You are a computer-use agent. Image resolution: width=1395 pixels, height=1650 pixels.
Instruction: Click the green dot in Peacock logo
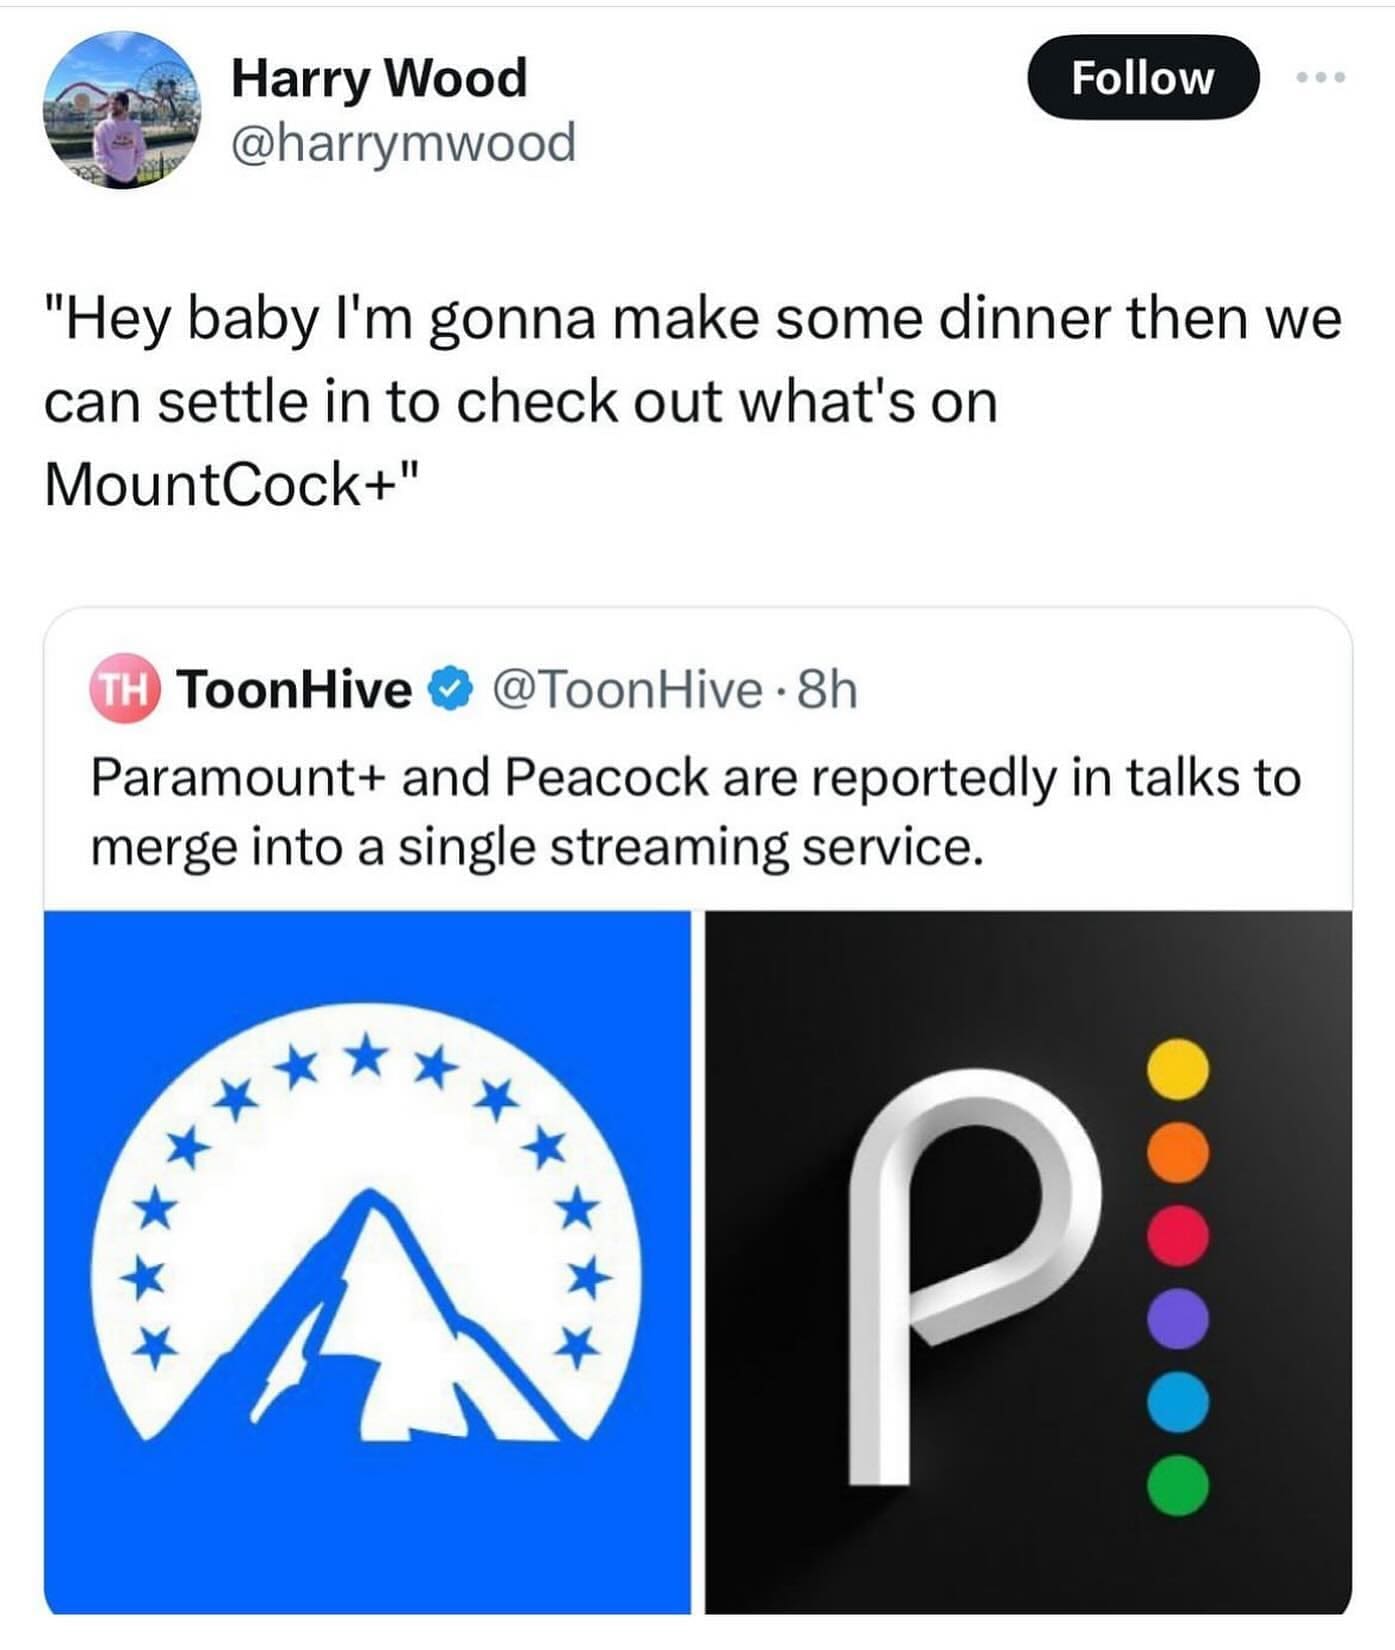[1177, 1485]
